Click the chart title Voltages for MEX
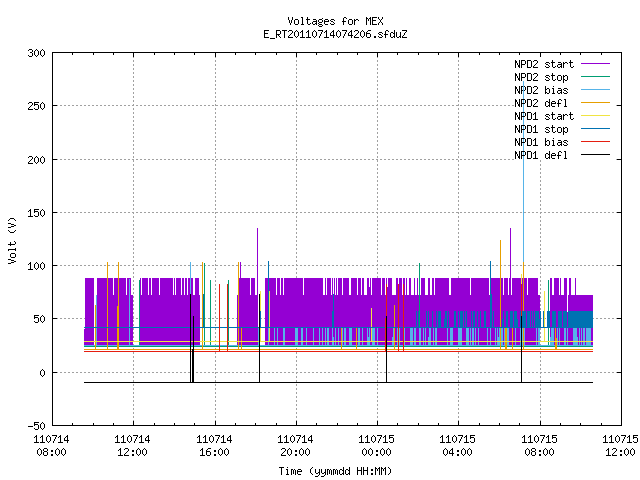Screen dimensions: 640x480 pos(335,21)
